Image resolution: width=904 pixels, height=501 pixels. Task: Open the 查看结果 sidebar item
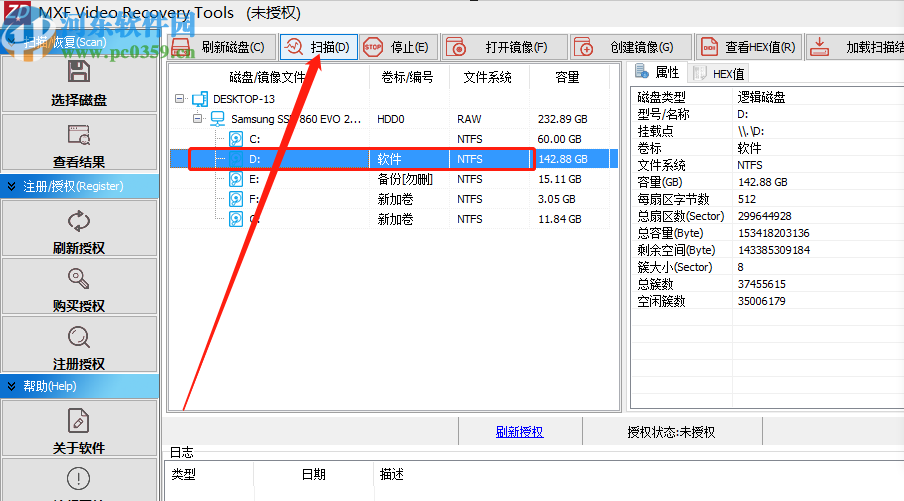click(79, 144)
